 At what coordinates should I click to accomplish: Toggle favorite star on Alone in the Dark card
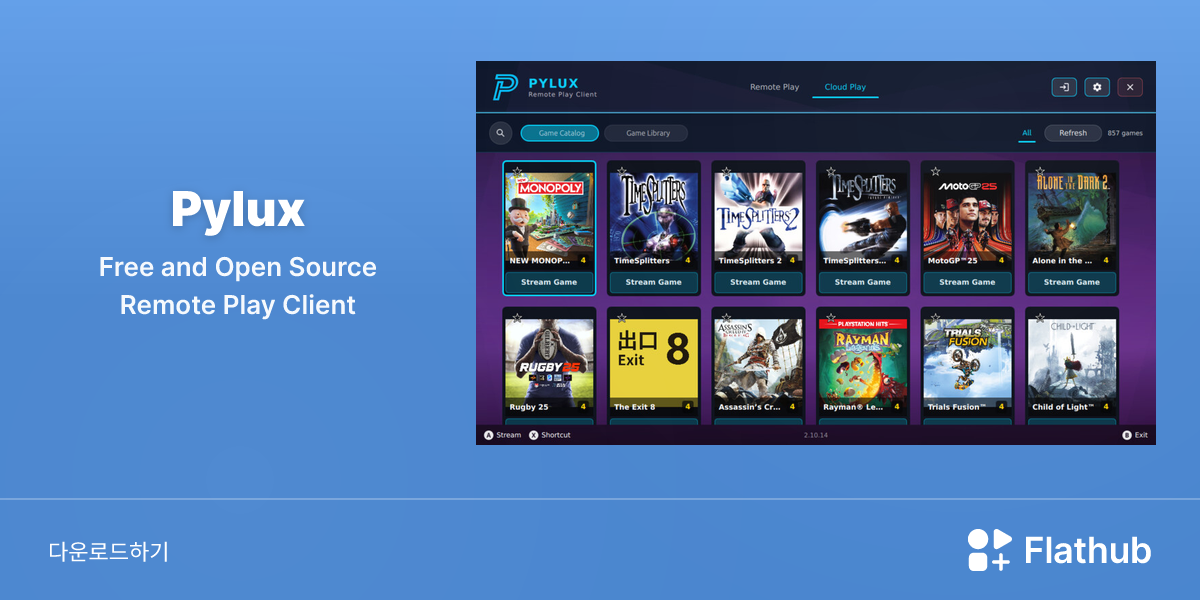1040,172
